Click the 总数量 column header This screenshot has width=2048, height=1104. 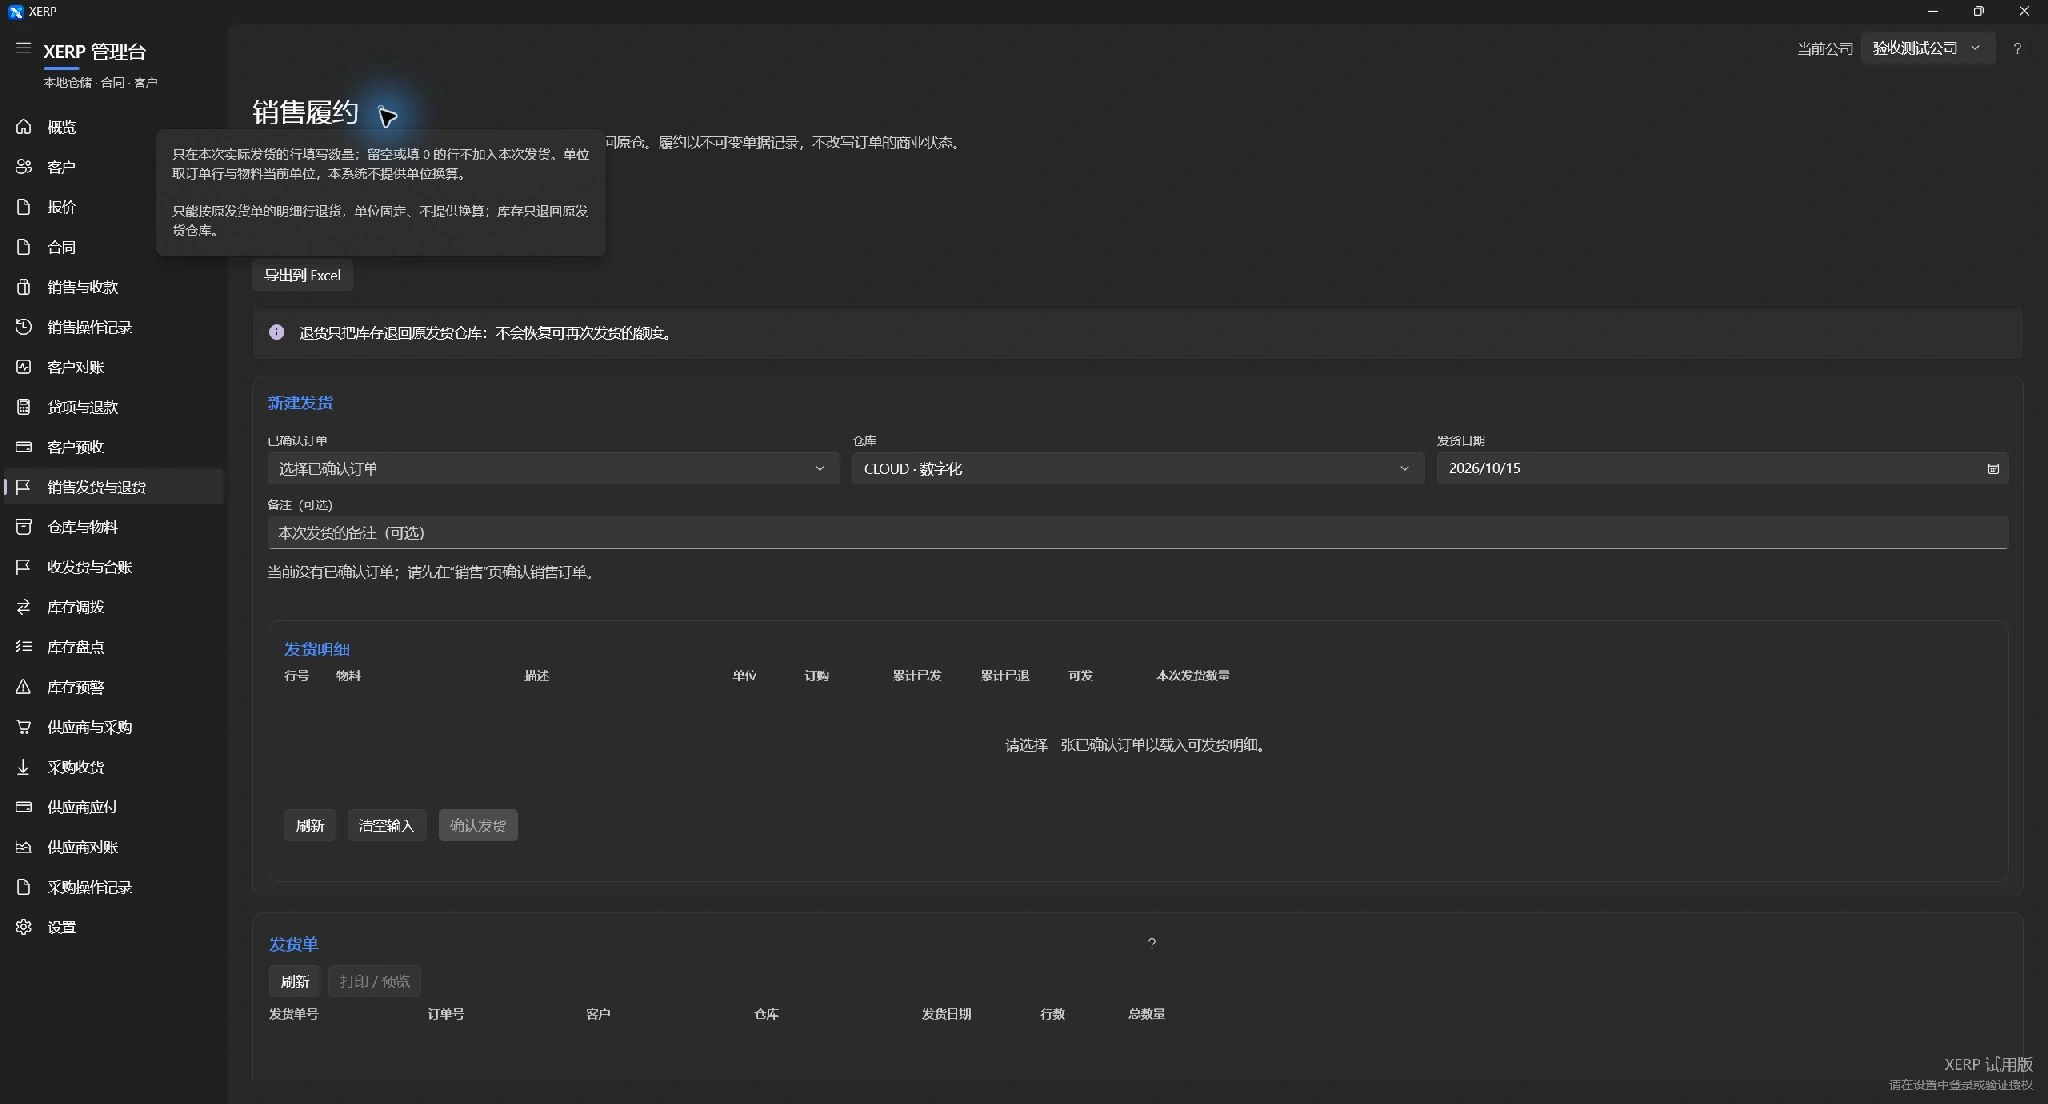pos(1146,1013)
